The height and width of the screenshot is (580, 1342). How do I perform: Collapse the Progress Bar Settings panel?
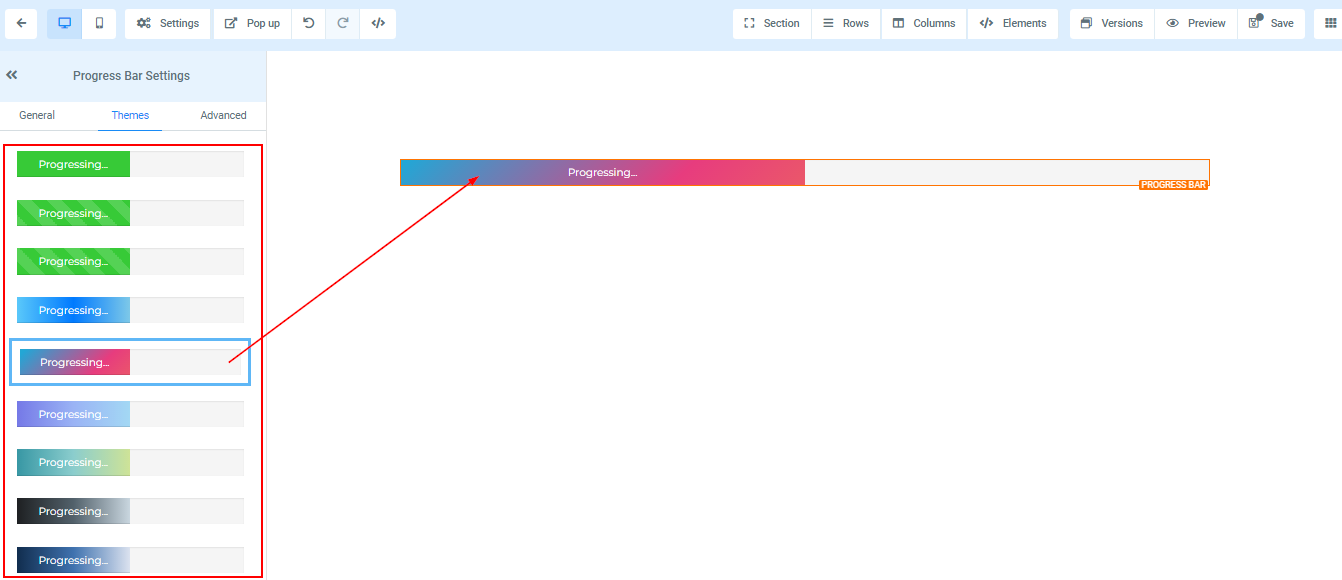pyautogui.click(x=12, y=75)
